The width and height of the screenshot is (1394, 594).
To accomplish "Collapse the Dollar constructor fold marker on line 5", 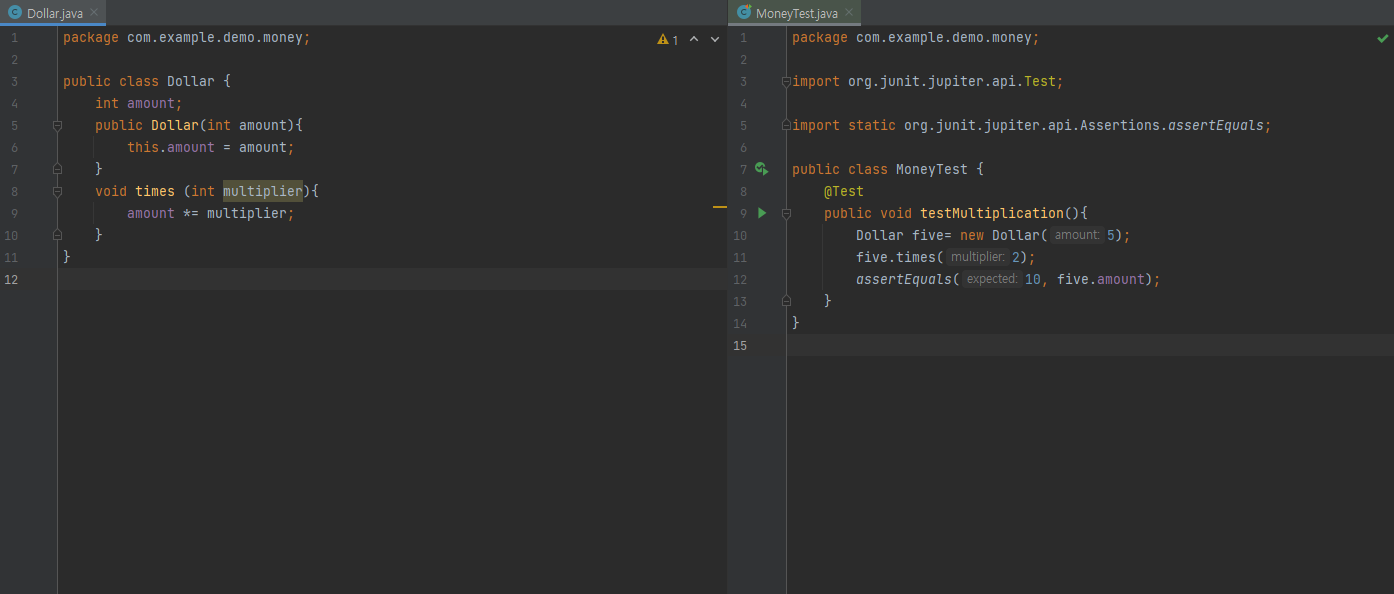I will coord(57,126).
